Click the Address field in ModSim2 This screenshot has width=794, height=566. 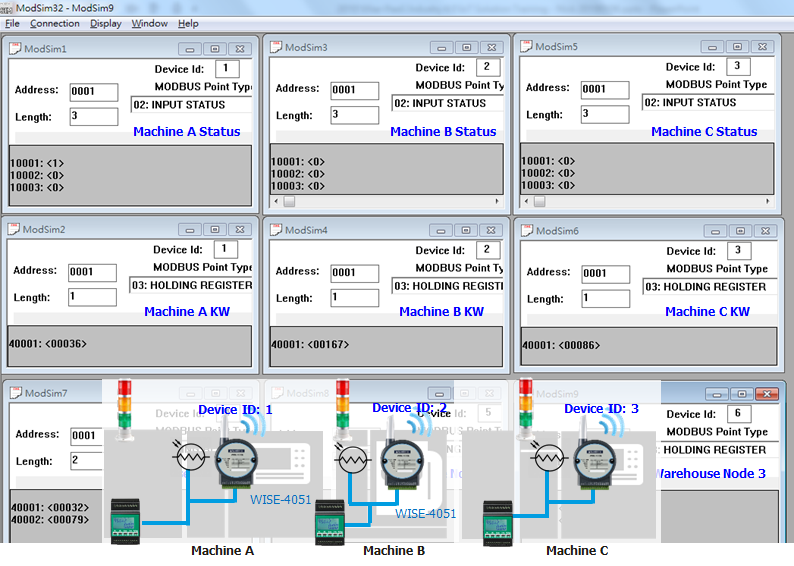point(92,272)
